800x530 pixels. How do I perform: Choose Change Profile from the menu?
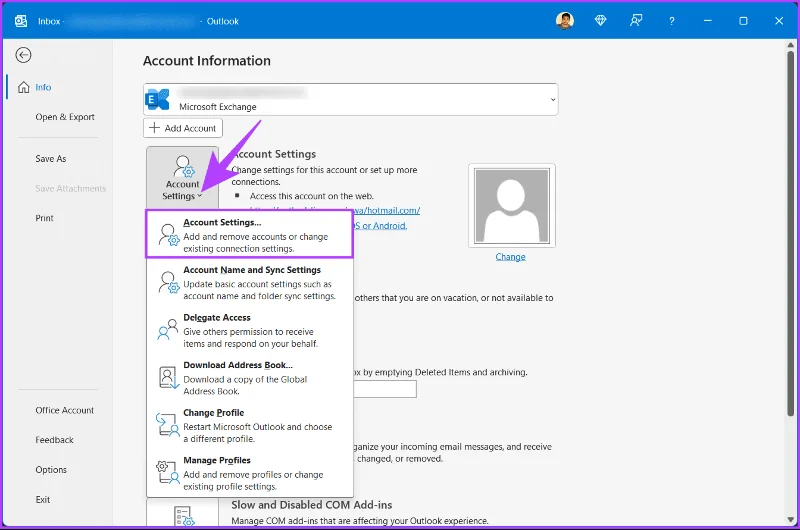249,425
